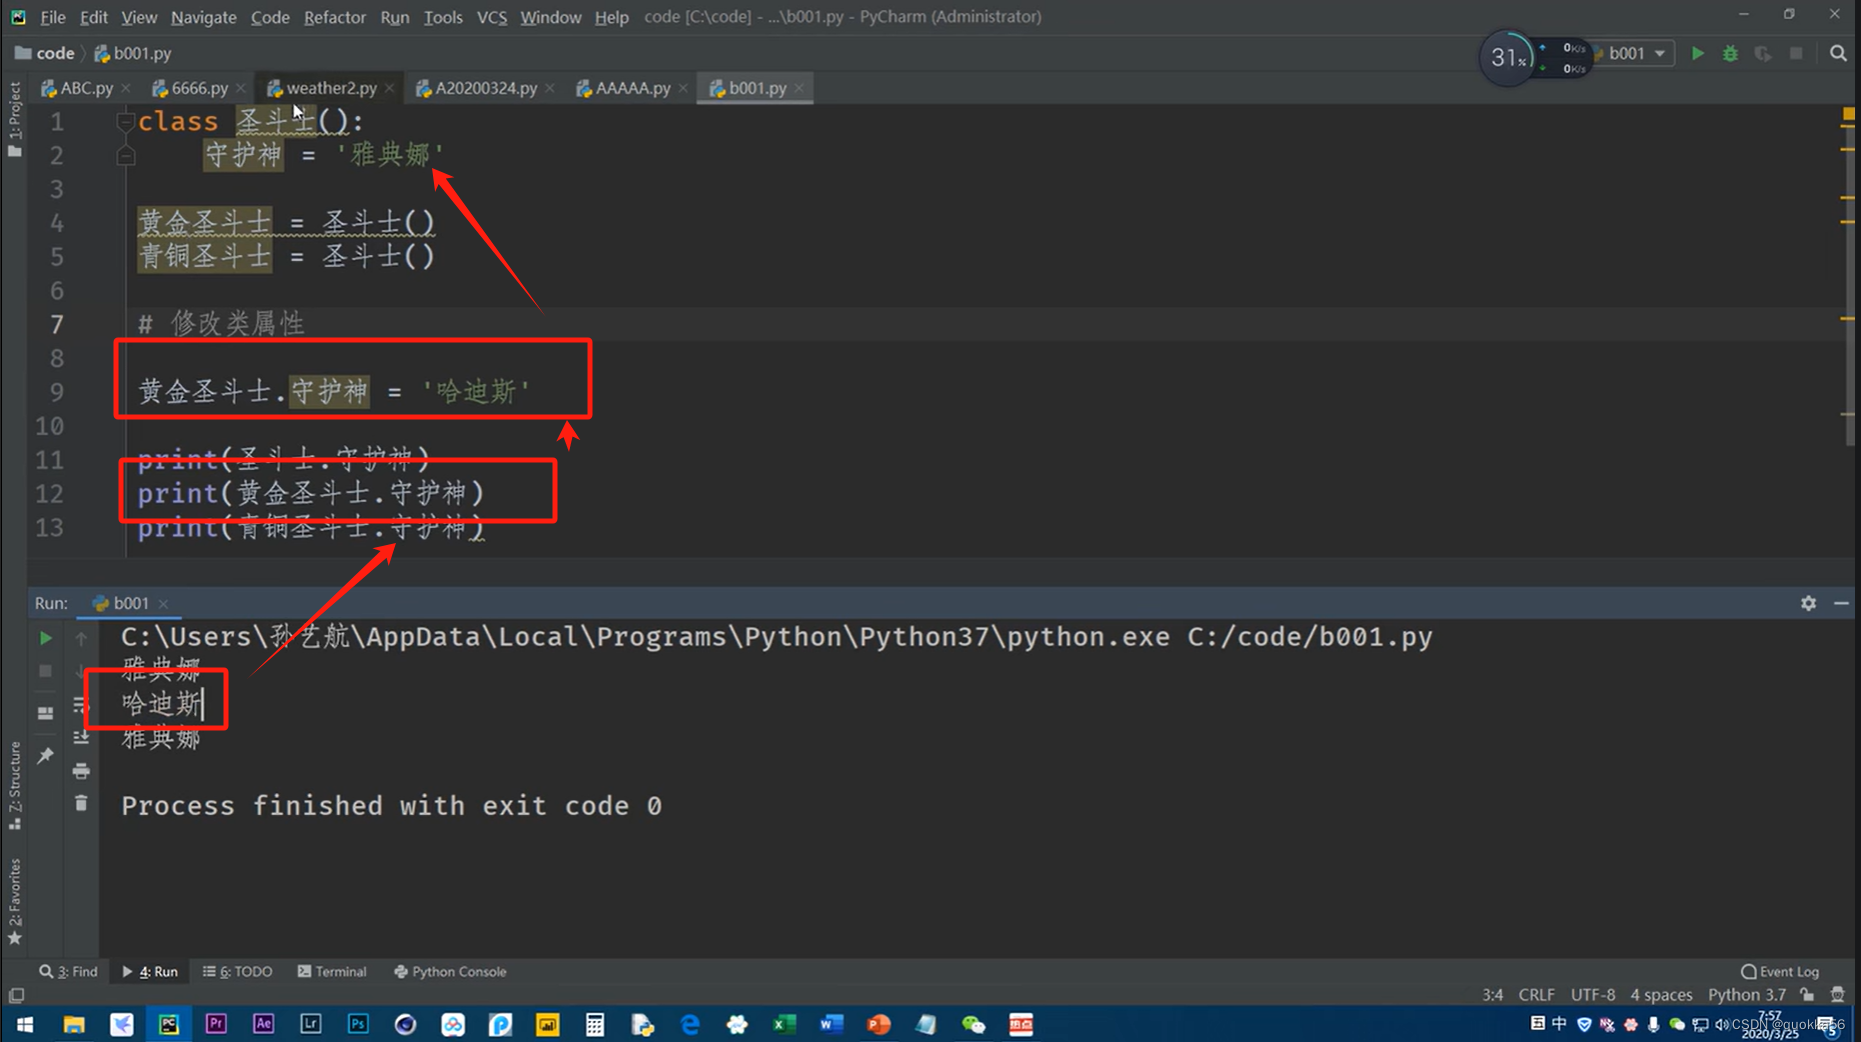Change CRLF line separator in status bar
The width and height of the screenshot is (1861, 1042).
point(1536,995)
